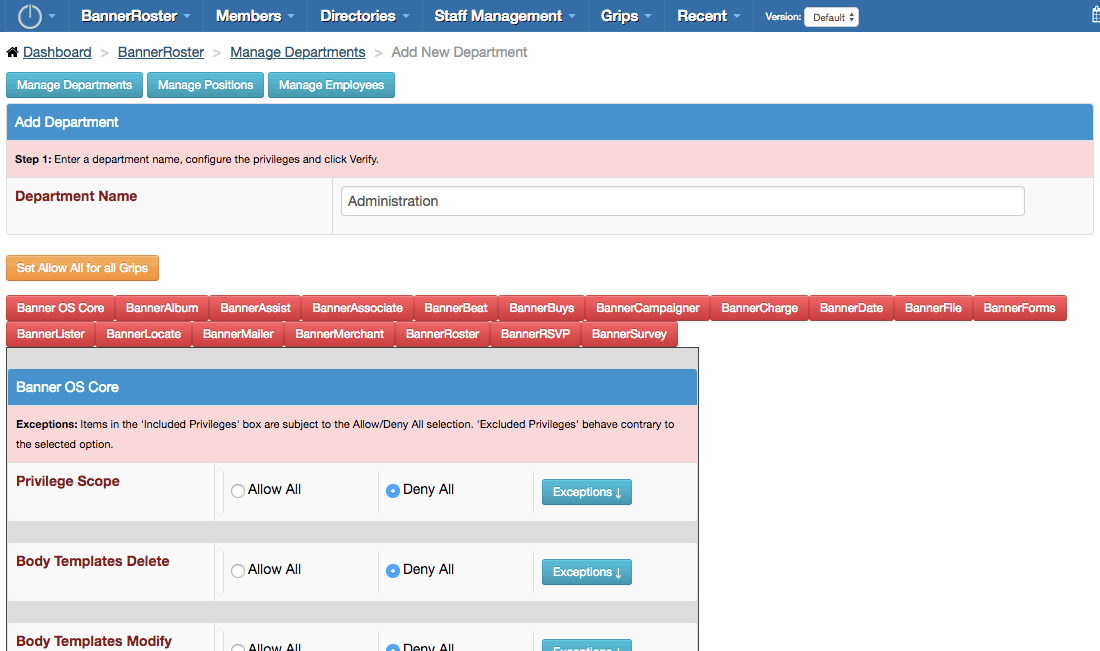Switch to the BannerCharge tab

(760, 308)
